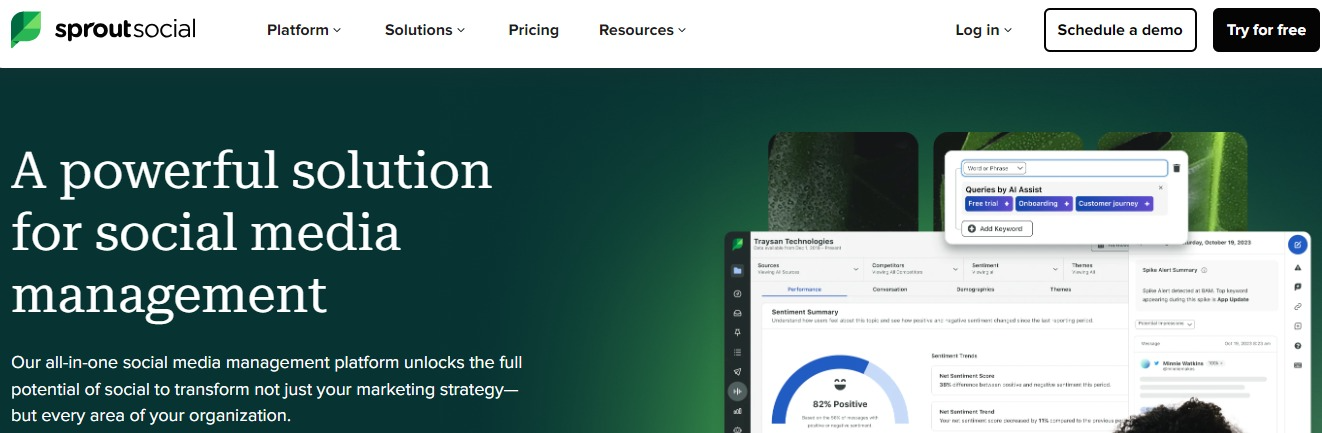Delete the query using the trash icon
Screen dimensions: 1322x433
[1177, 168]
